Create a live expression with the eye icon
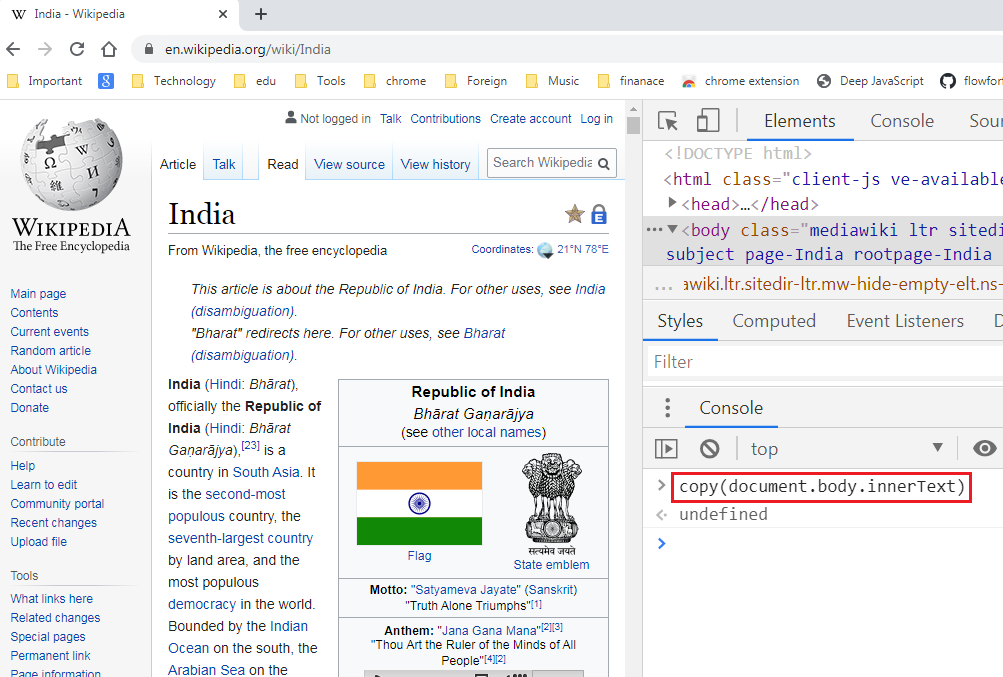The image size is (1003, 677). [984, 448]
